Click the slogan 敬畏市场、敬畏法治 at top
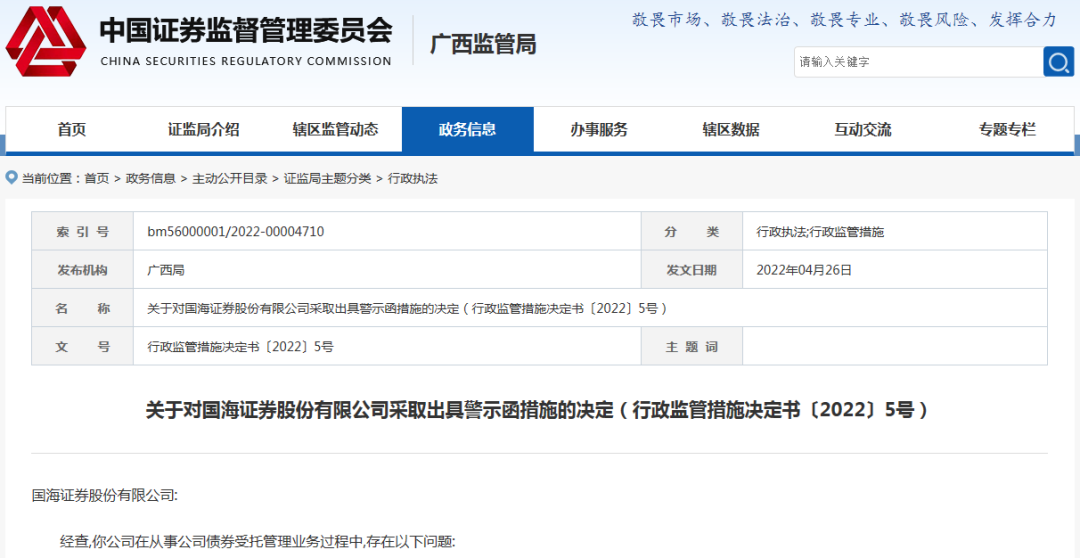 tap(844, 20)
